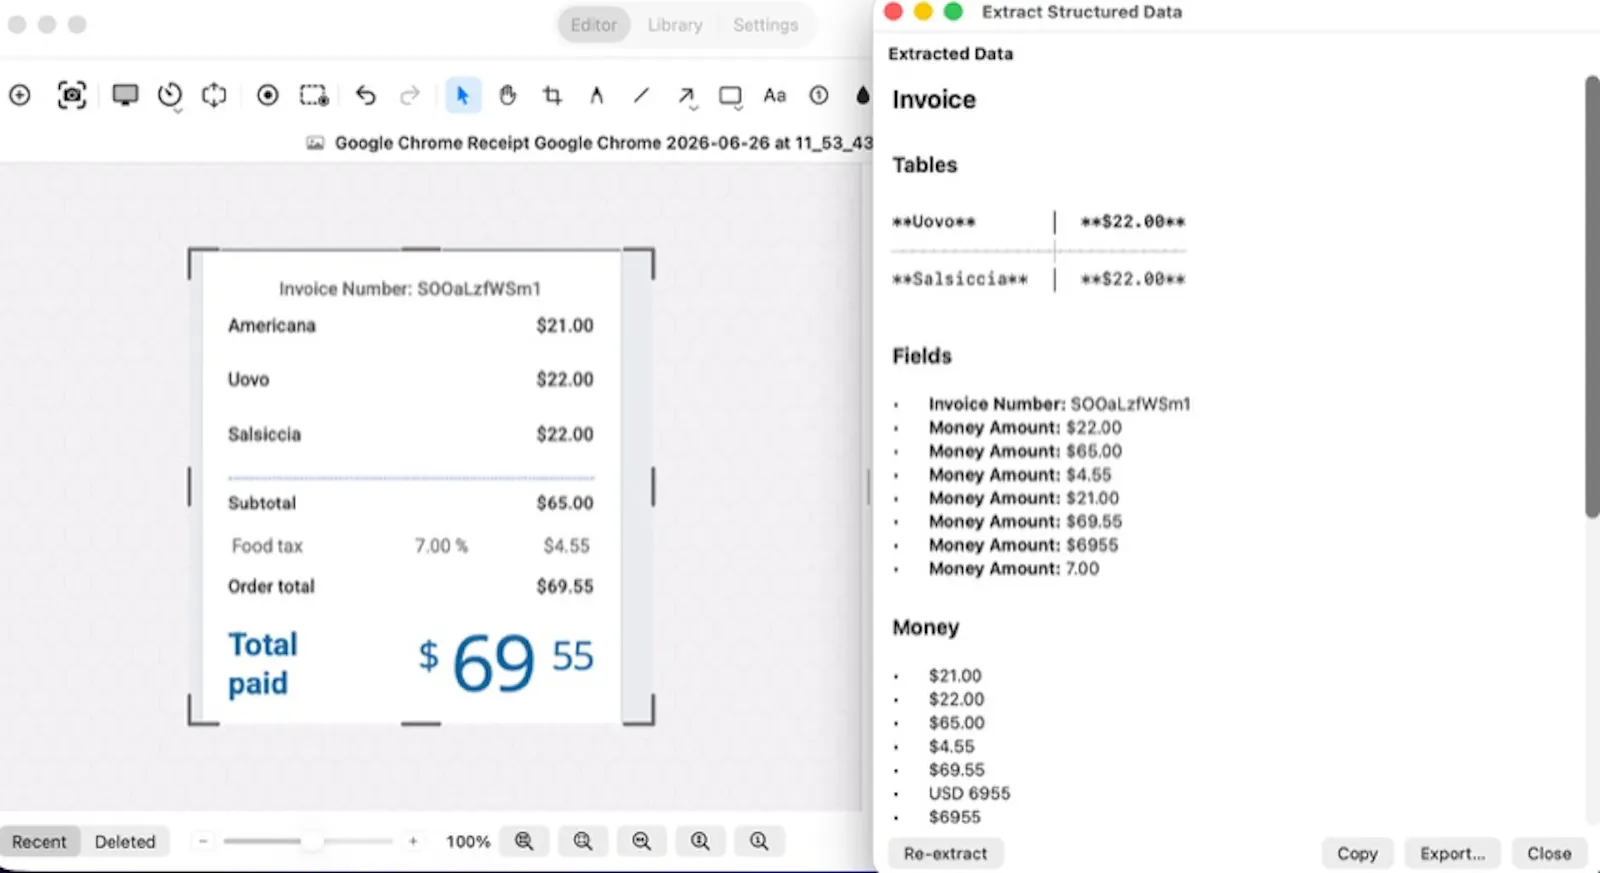This screenshot has width=1600, height=873.
Task: Click the Money Amount: $21.00 field
Action: point(1024,498)
